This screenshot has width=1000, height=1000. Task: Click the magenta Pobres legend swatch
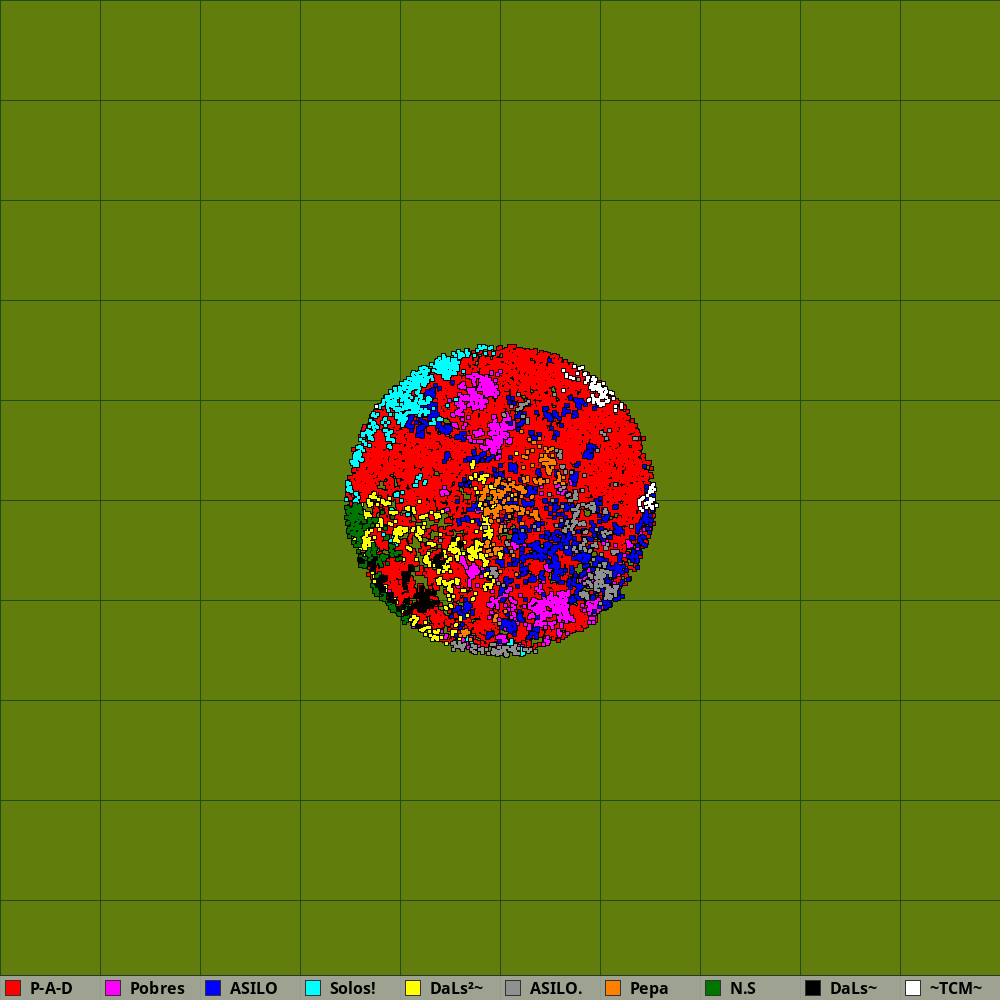(113, 988)
